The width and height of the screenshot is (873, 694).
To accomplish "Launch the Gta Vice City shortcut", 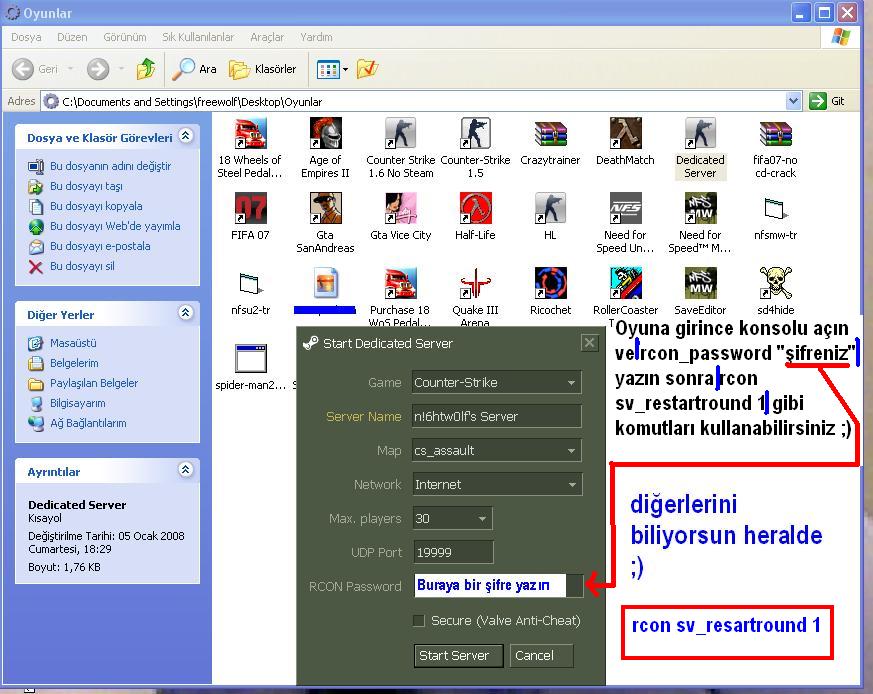I will 400,217.
